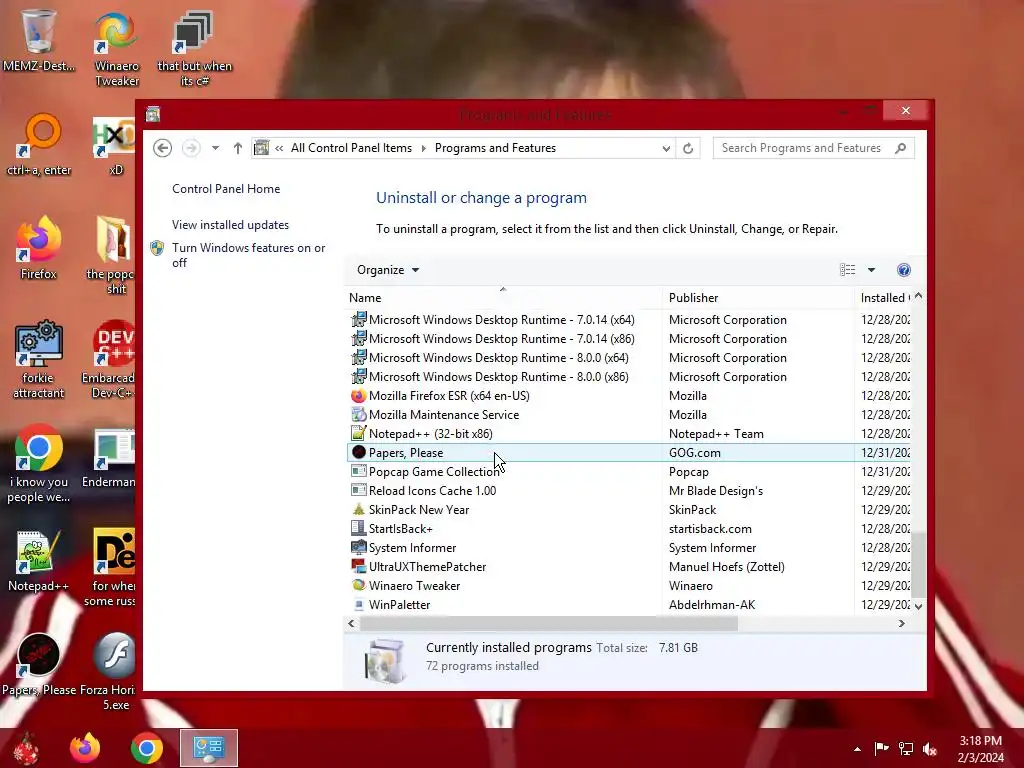Select Microsoft Windows Desktop Runtime - 8.0.0 (x86)
1024x768 pixels.
click(x=629, y=377)
